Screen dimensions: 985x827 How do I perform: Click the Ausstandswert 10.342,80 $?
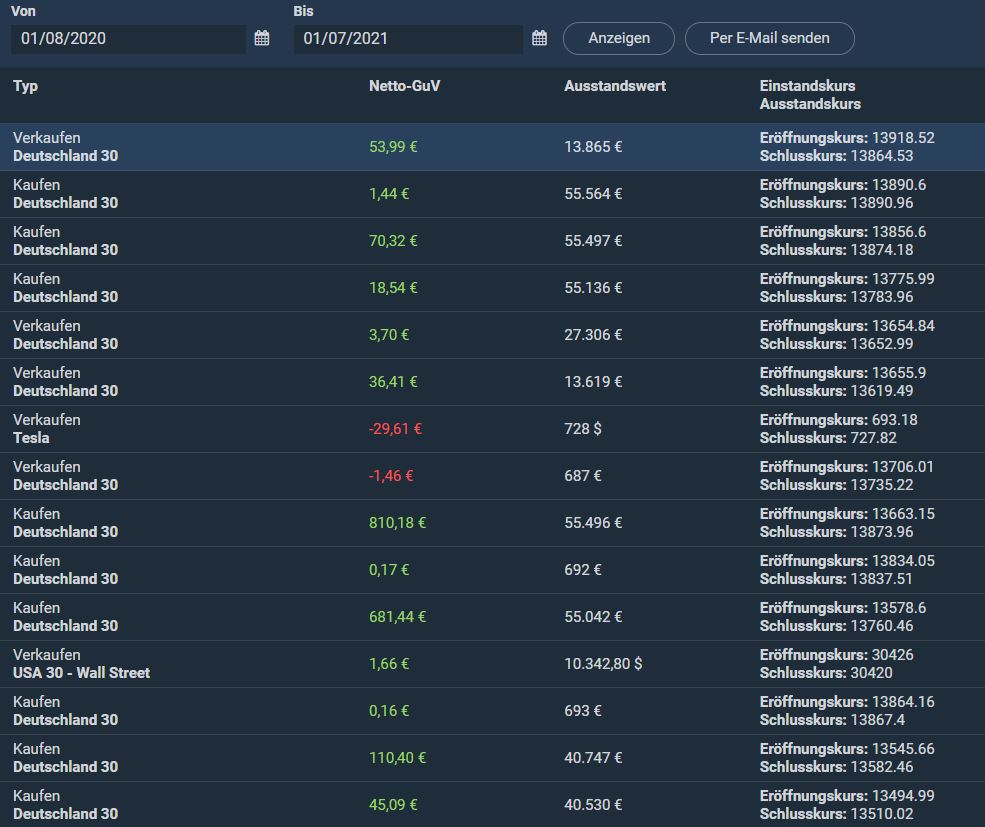point(603,664)
